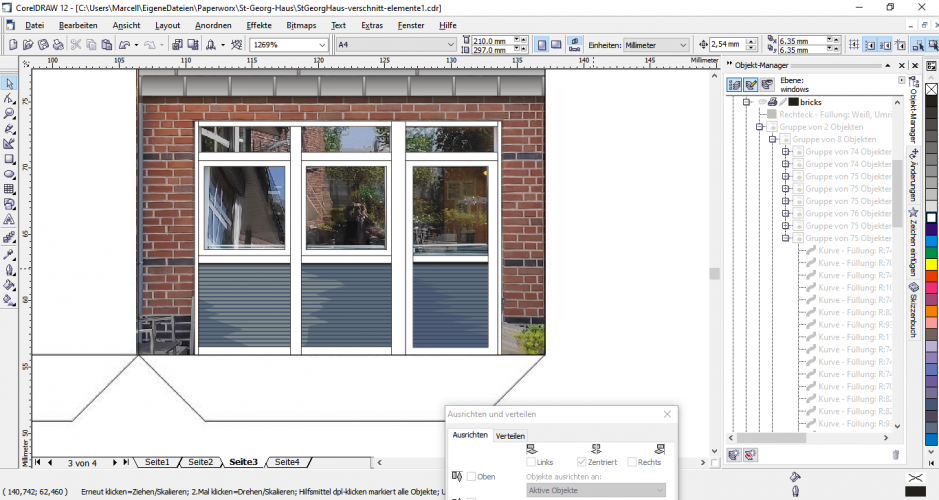939x500 pixels.
Task: Open the Einheiten Millimeter dropdown
Action: click(683, 45)
